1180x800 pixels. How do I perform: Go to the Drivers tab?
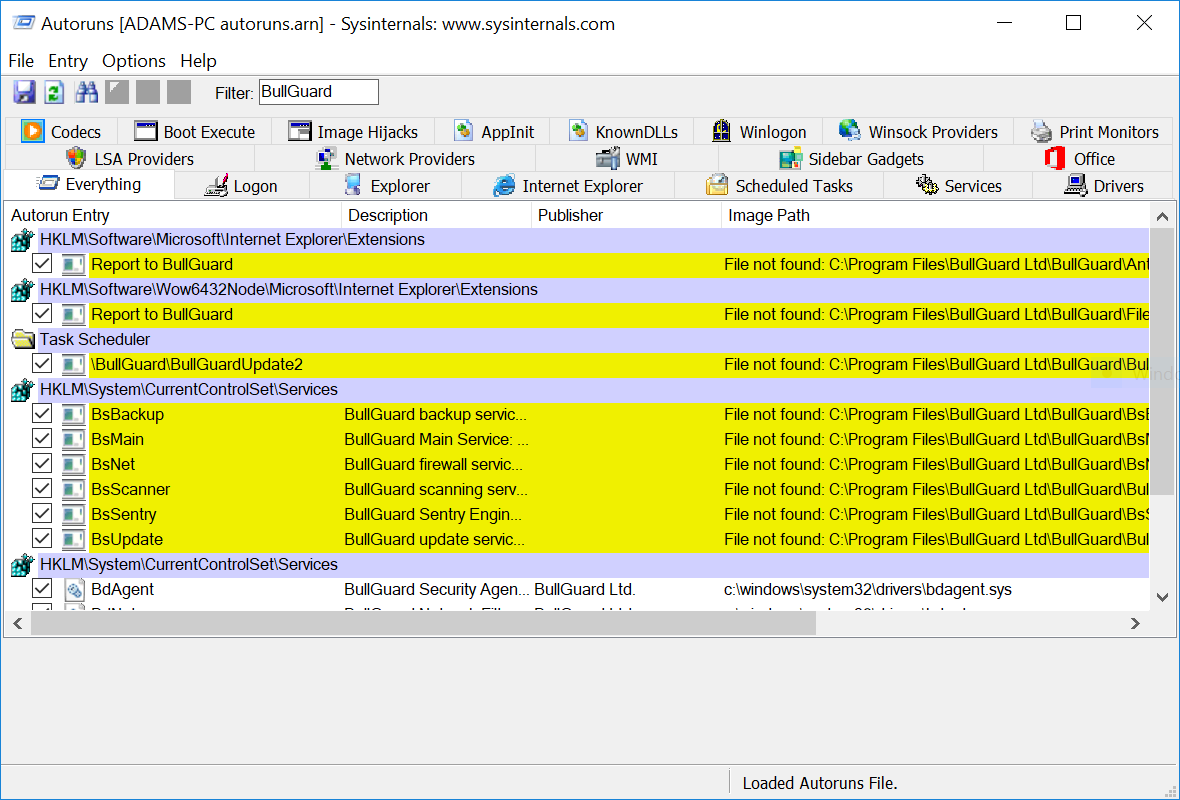(1103, 186)
